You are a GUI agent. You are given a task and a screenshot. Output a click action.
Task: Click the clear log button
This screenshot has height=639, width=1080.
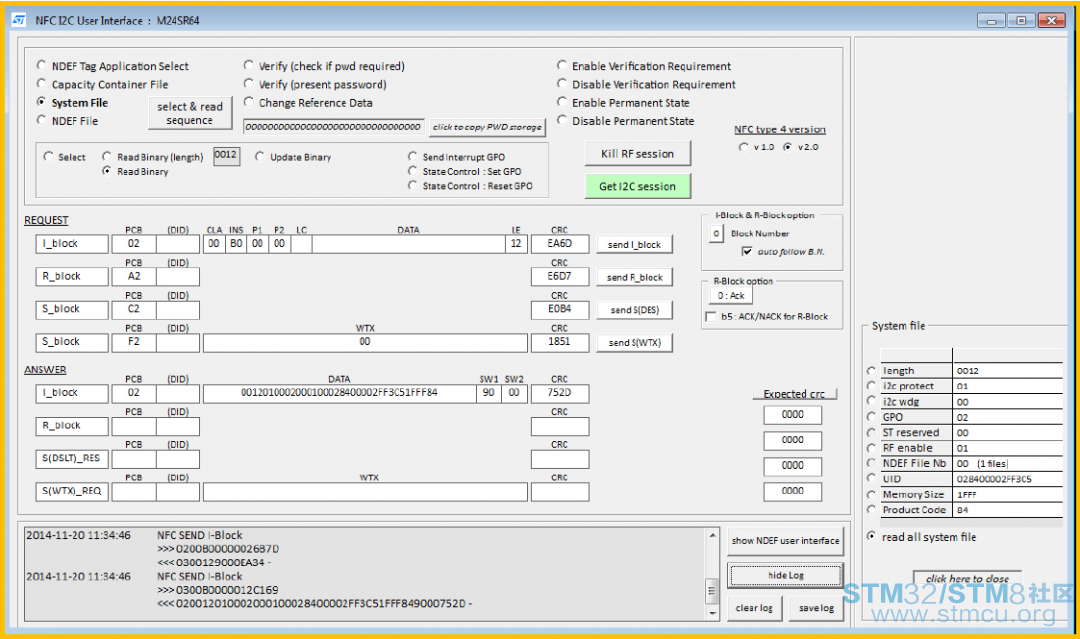(754, 608)
